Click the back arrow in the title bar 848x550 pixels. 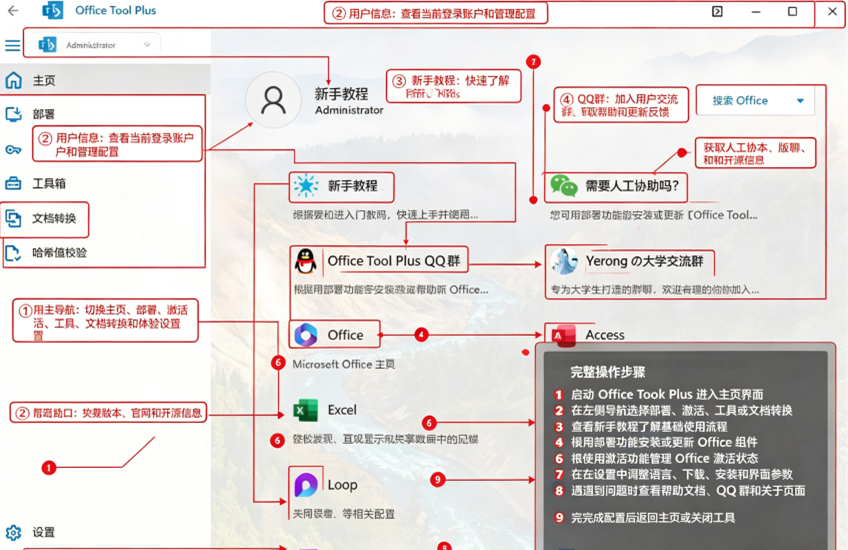pos(13,10)
